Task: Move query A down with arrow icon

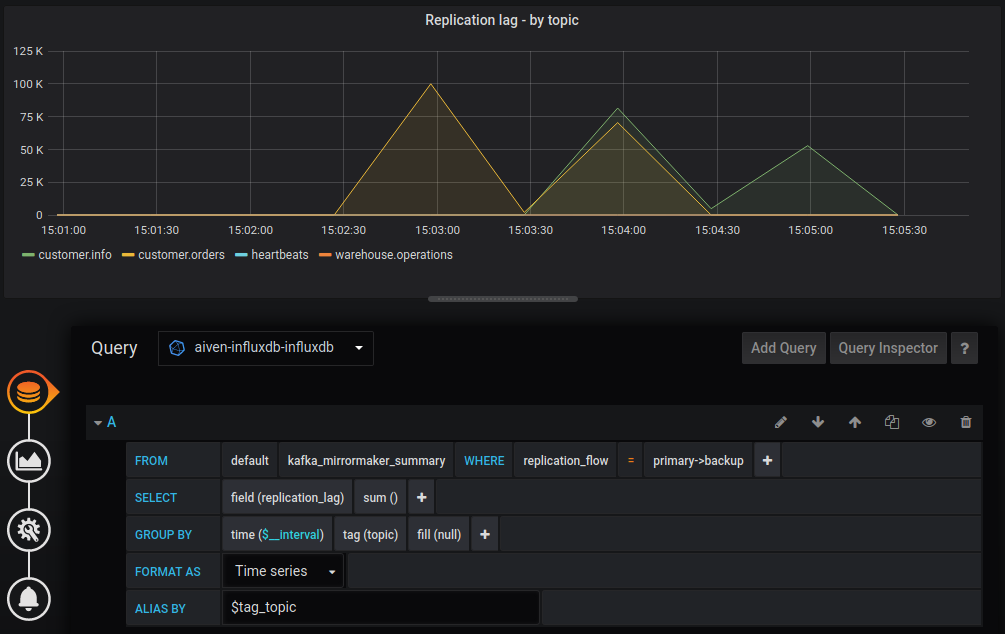Action: 818,422
